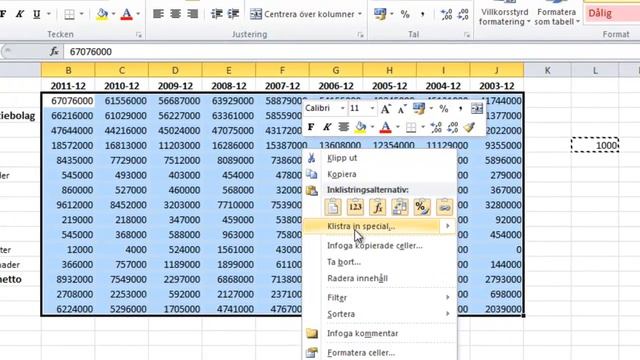
Task: Click format painter in mini toolbar
Action: 469,127
